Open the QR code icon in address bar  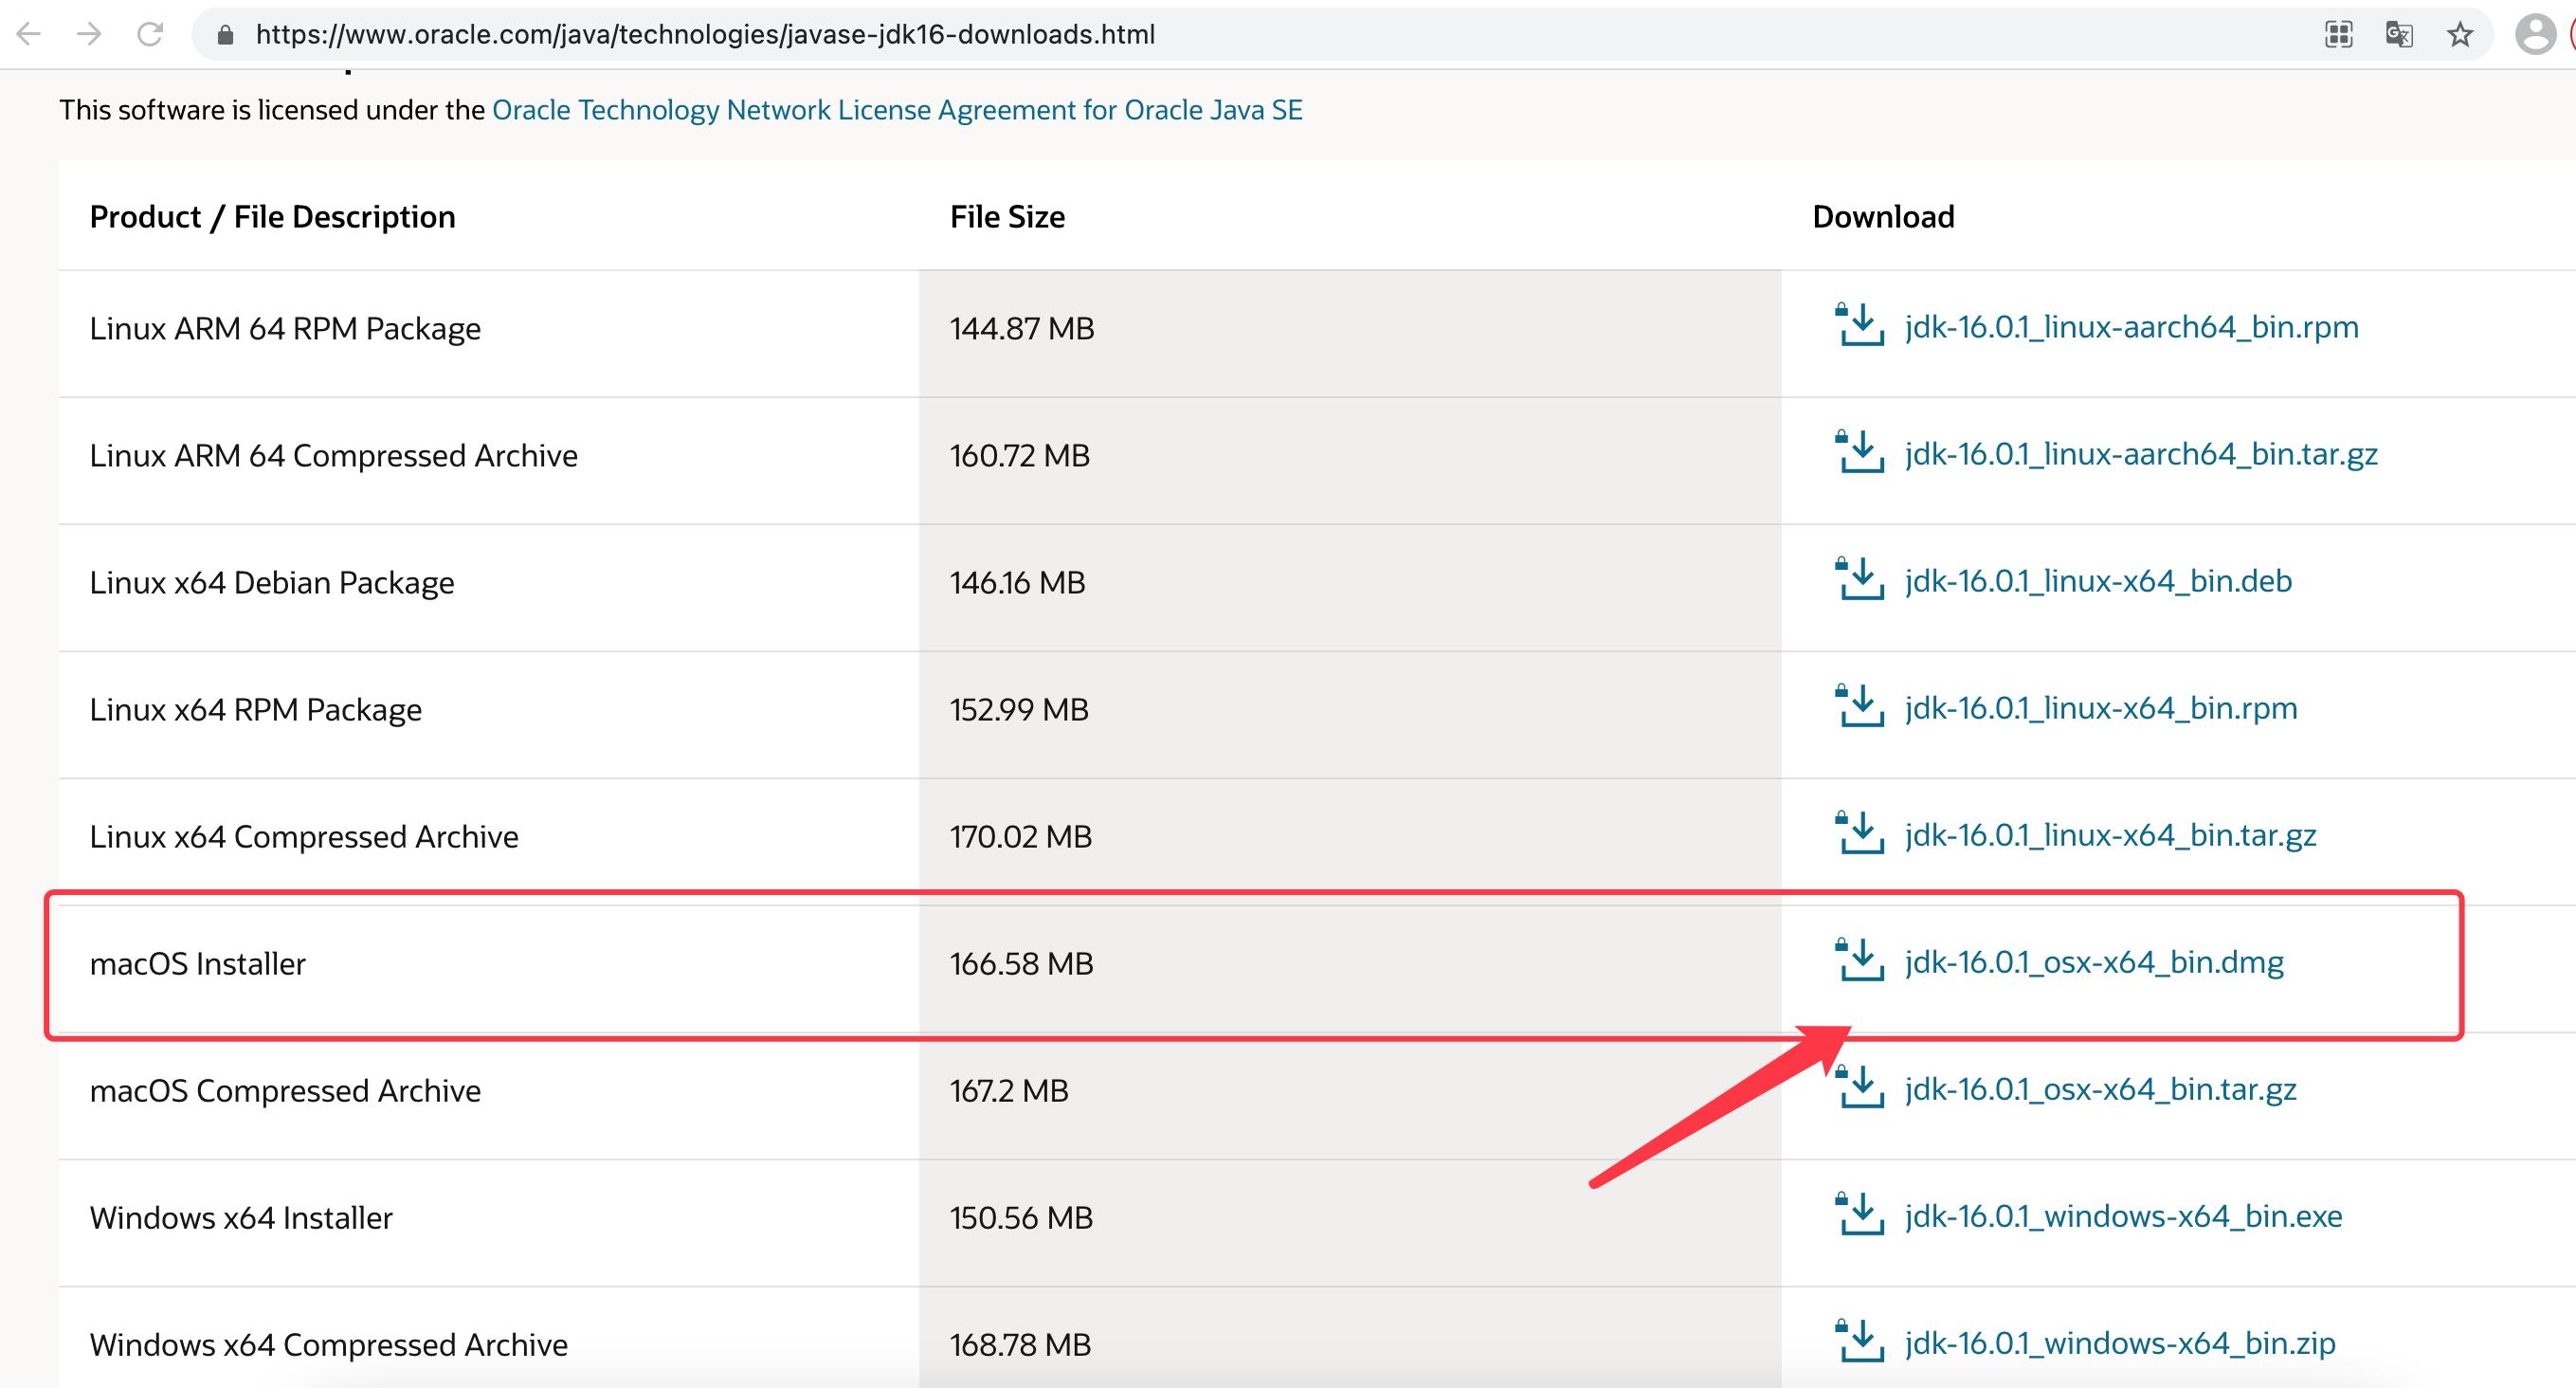2338,35
